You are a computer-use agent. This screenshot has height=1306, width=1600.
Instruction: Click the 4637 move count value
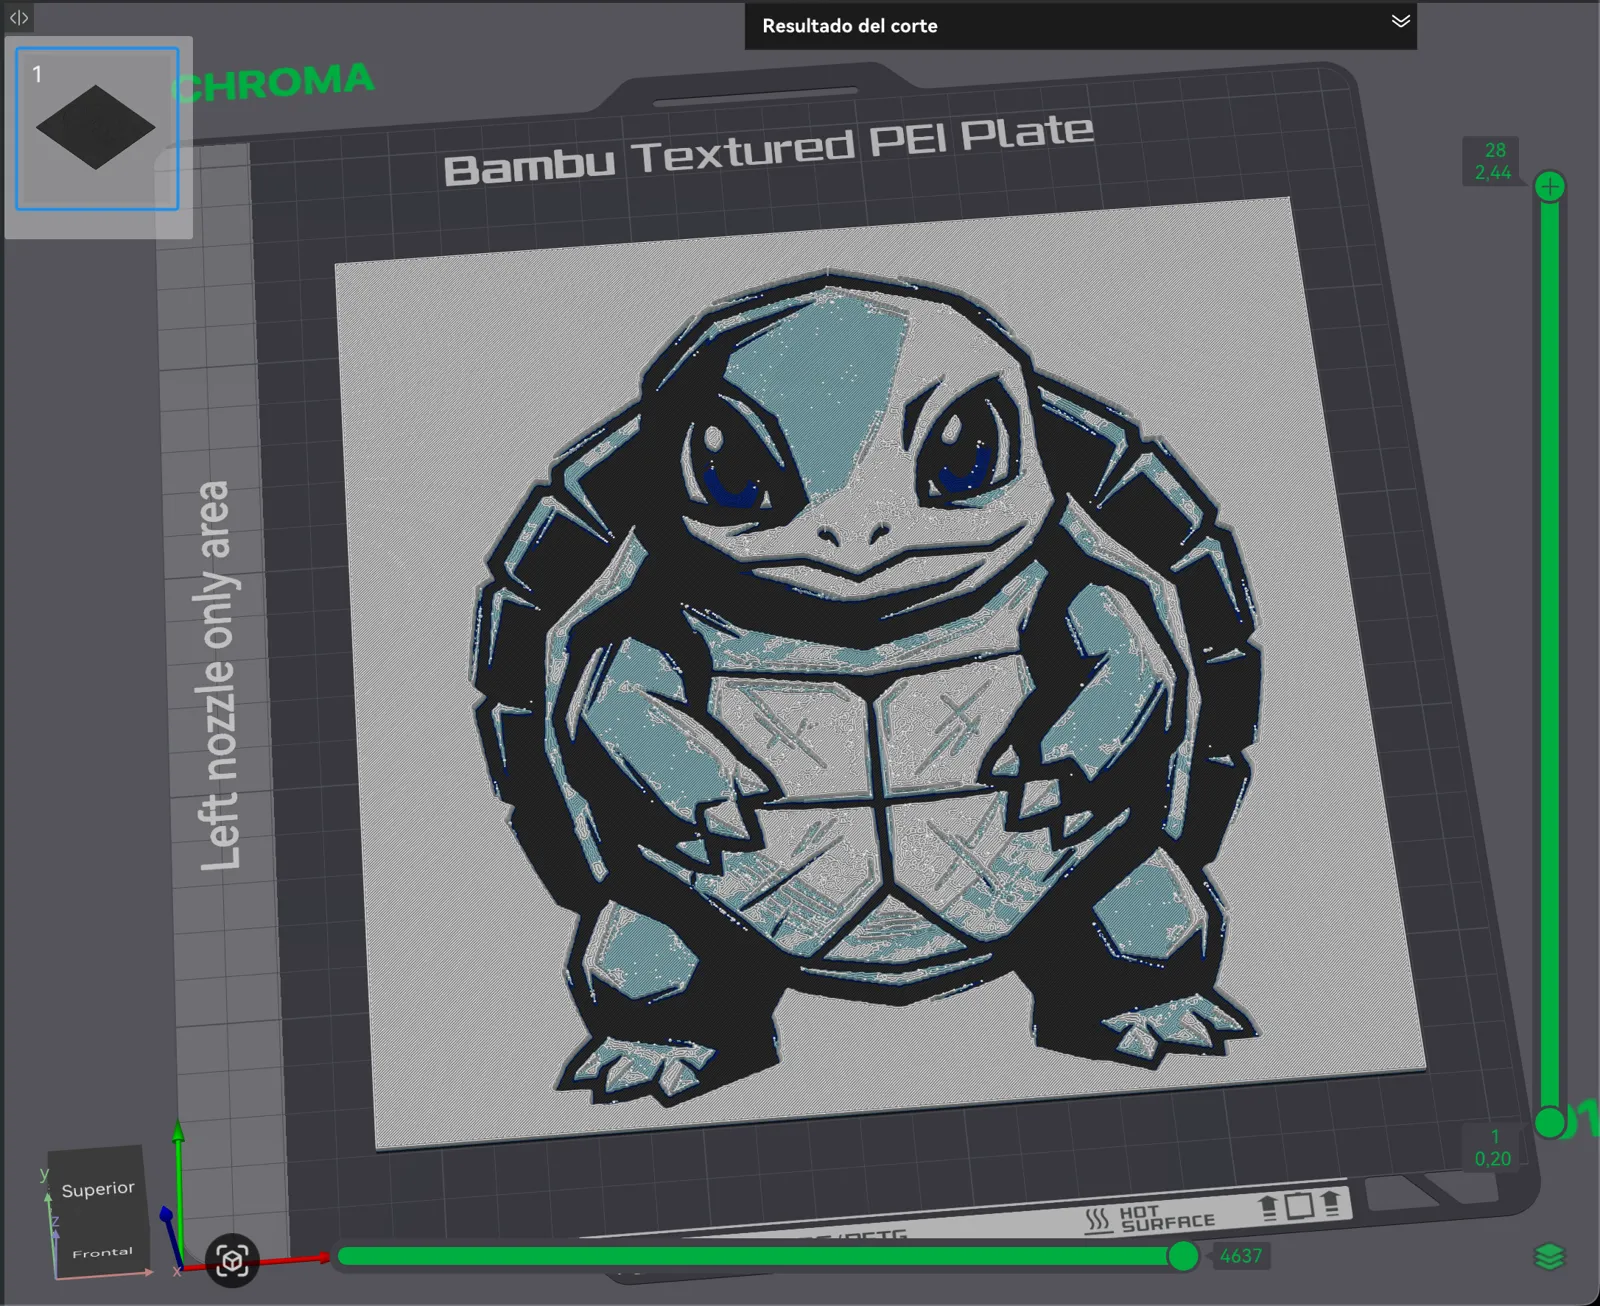pyautogui.click(x=1240, y=1256)
